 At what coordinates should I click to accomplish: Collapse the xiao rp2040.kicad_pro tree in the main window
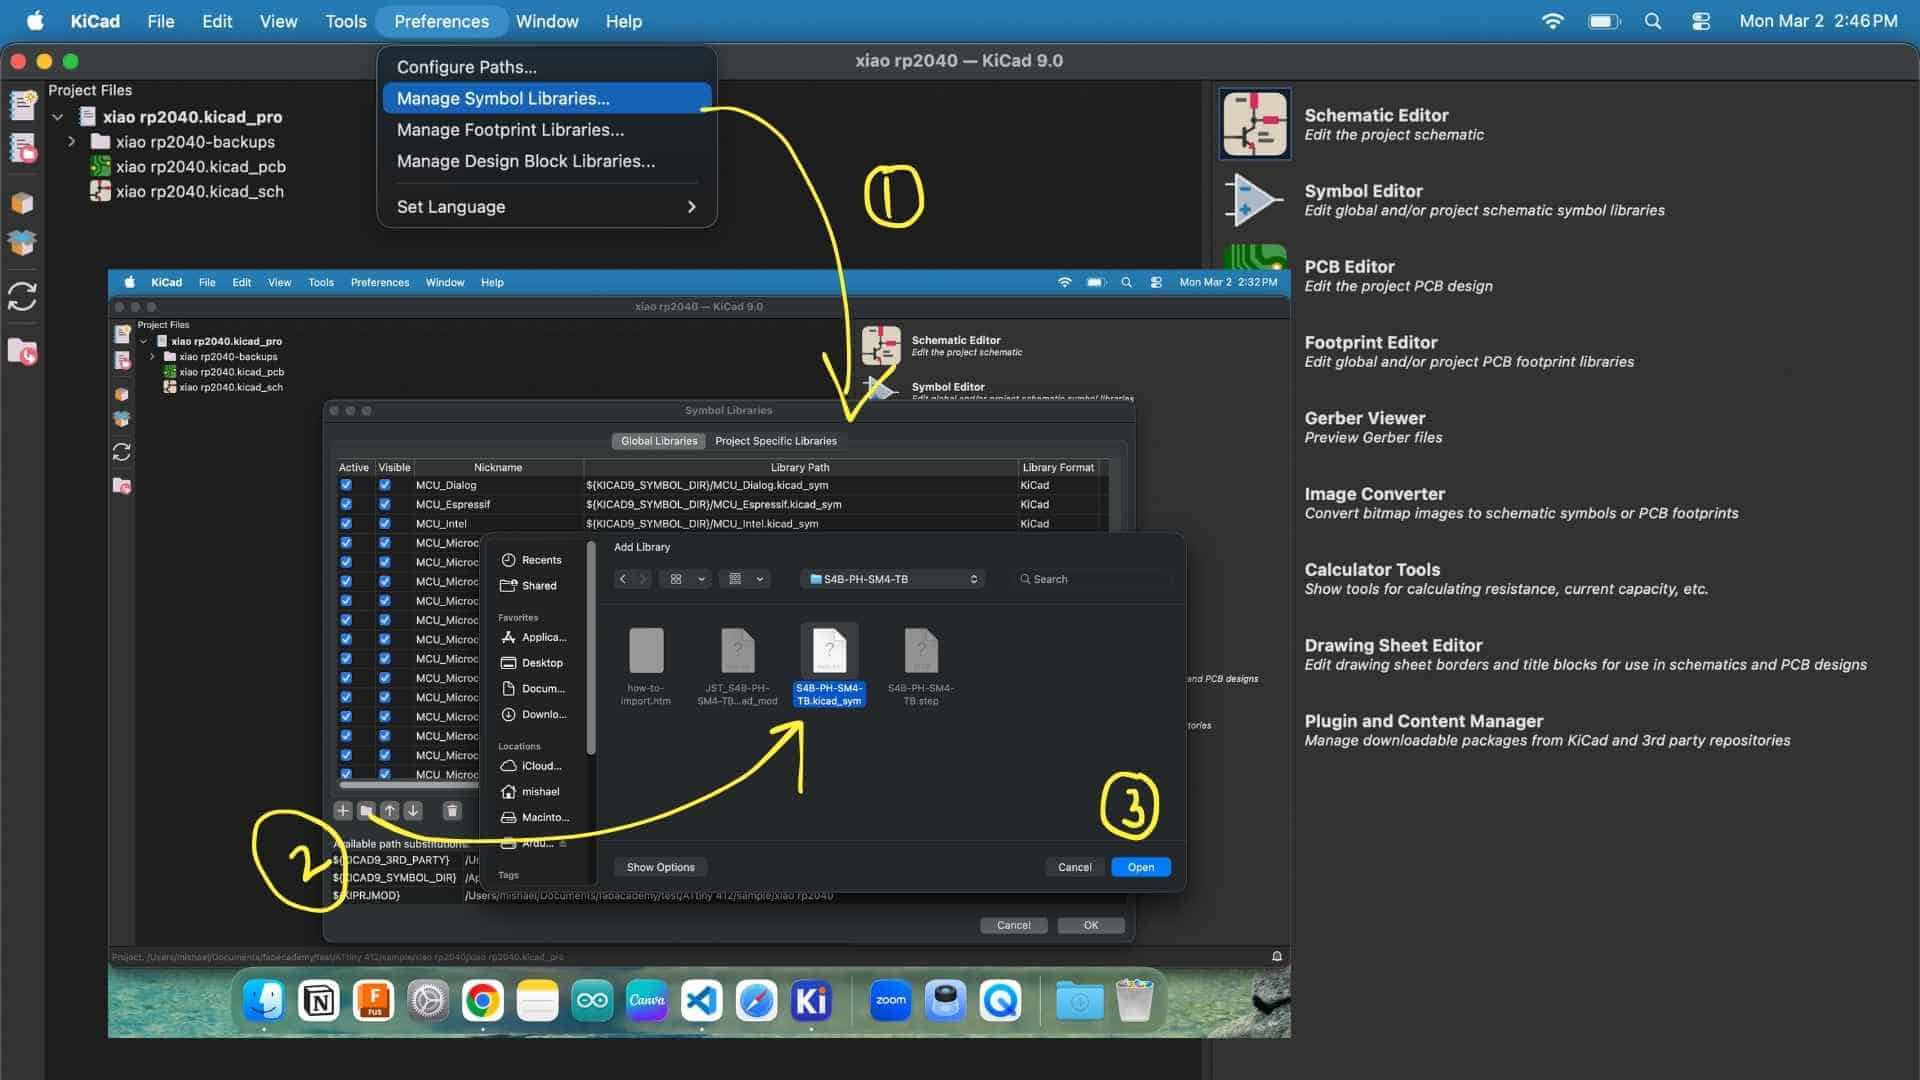(58, 117)
